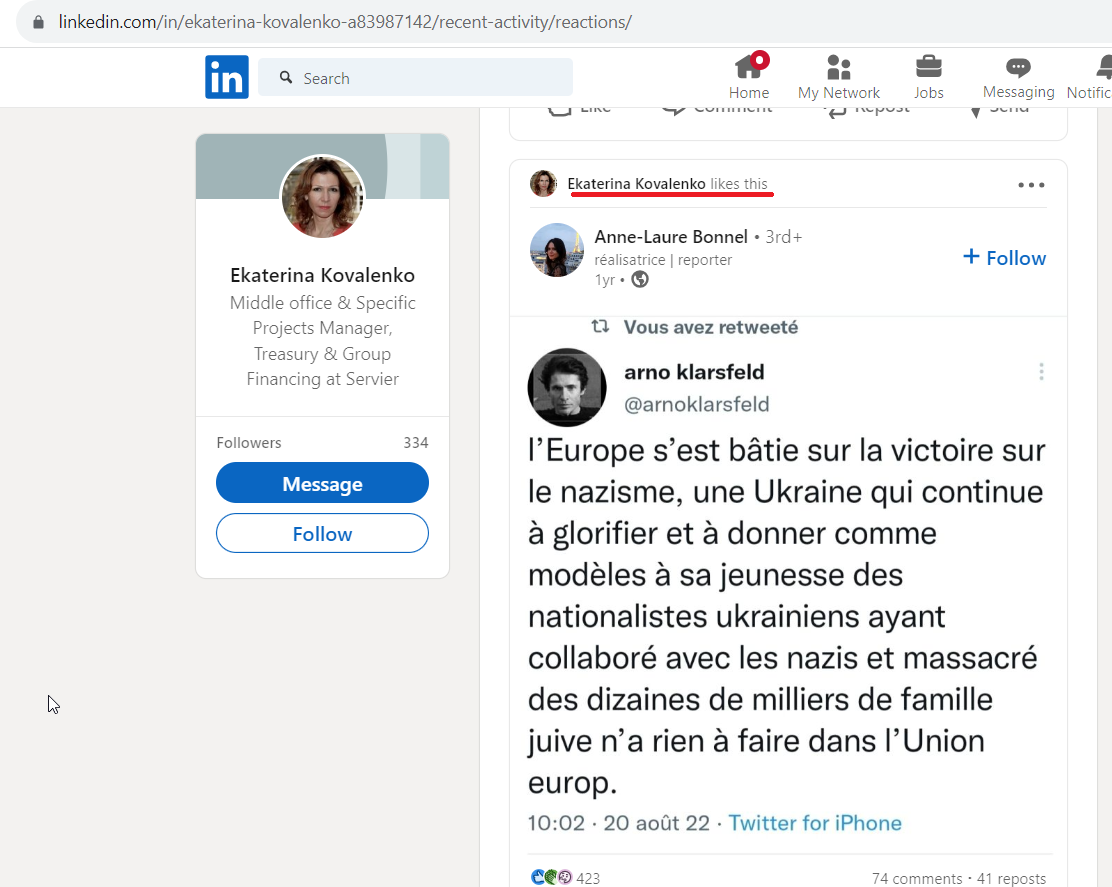Click the @arnoklarsfeld handle text
This screenshot has height=887, width=1112.
coord(696,404)
